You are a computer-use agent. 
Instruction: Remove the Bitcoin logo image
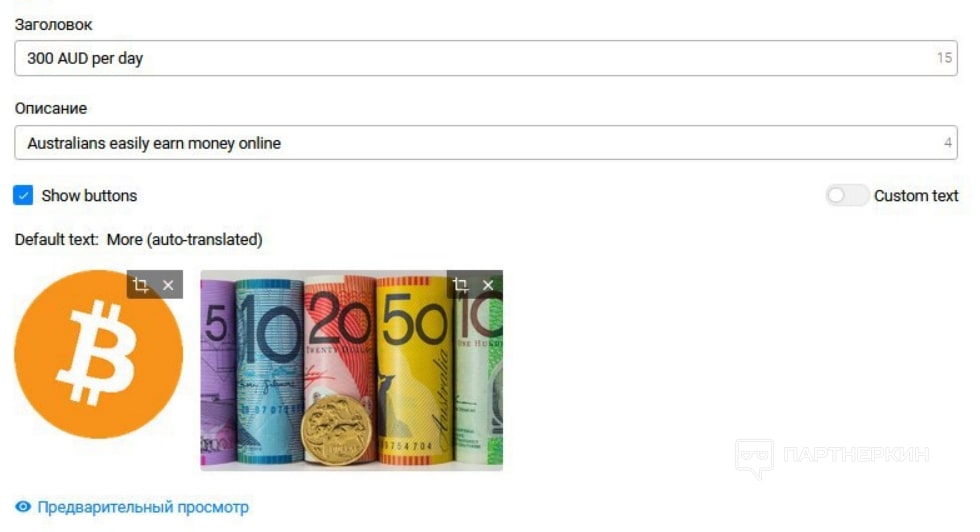(168, 285)
